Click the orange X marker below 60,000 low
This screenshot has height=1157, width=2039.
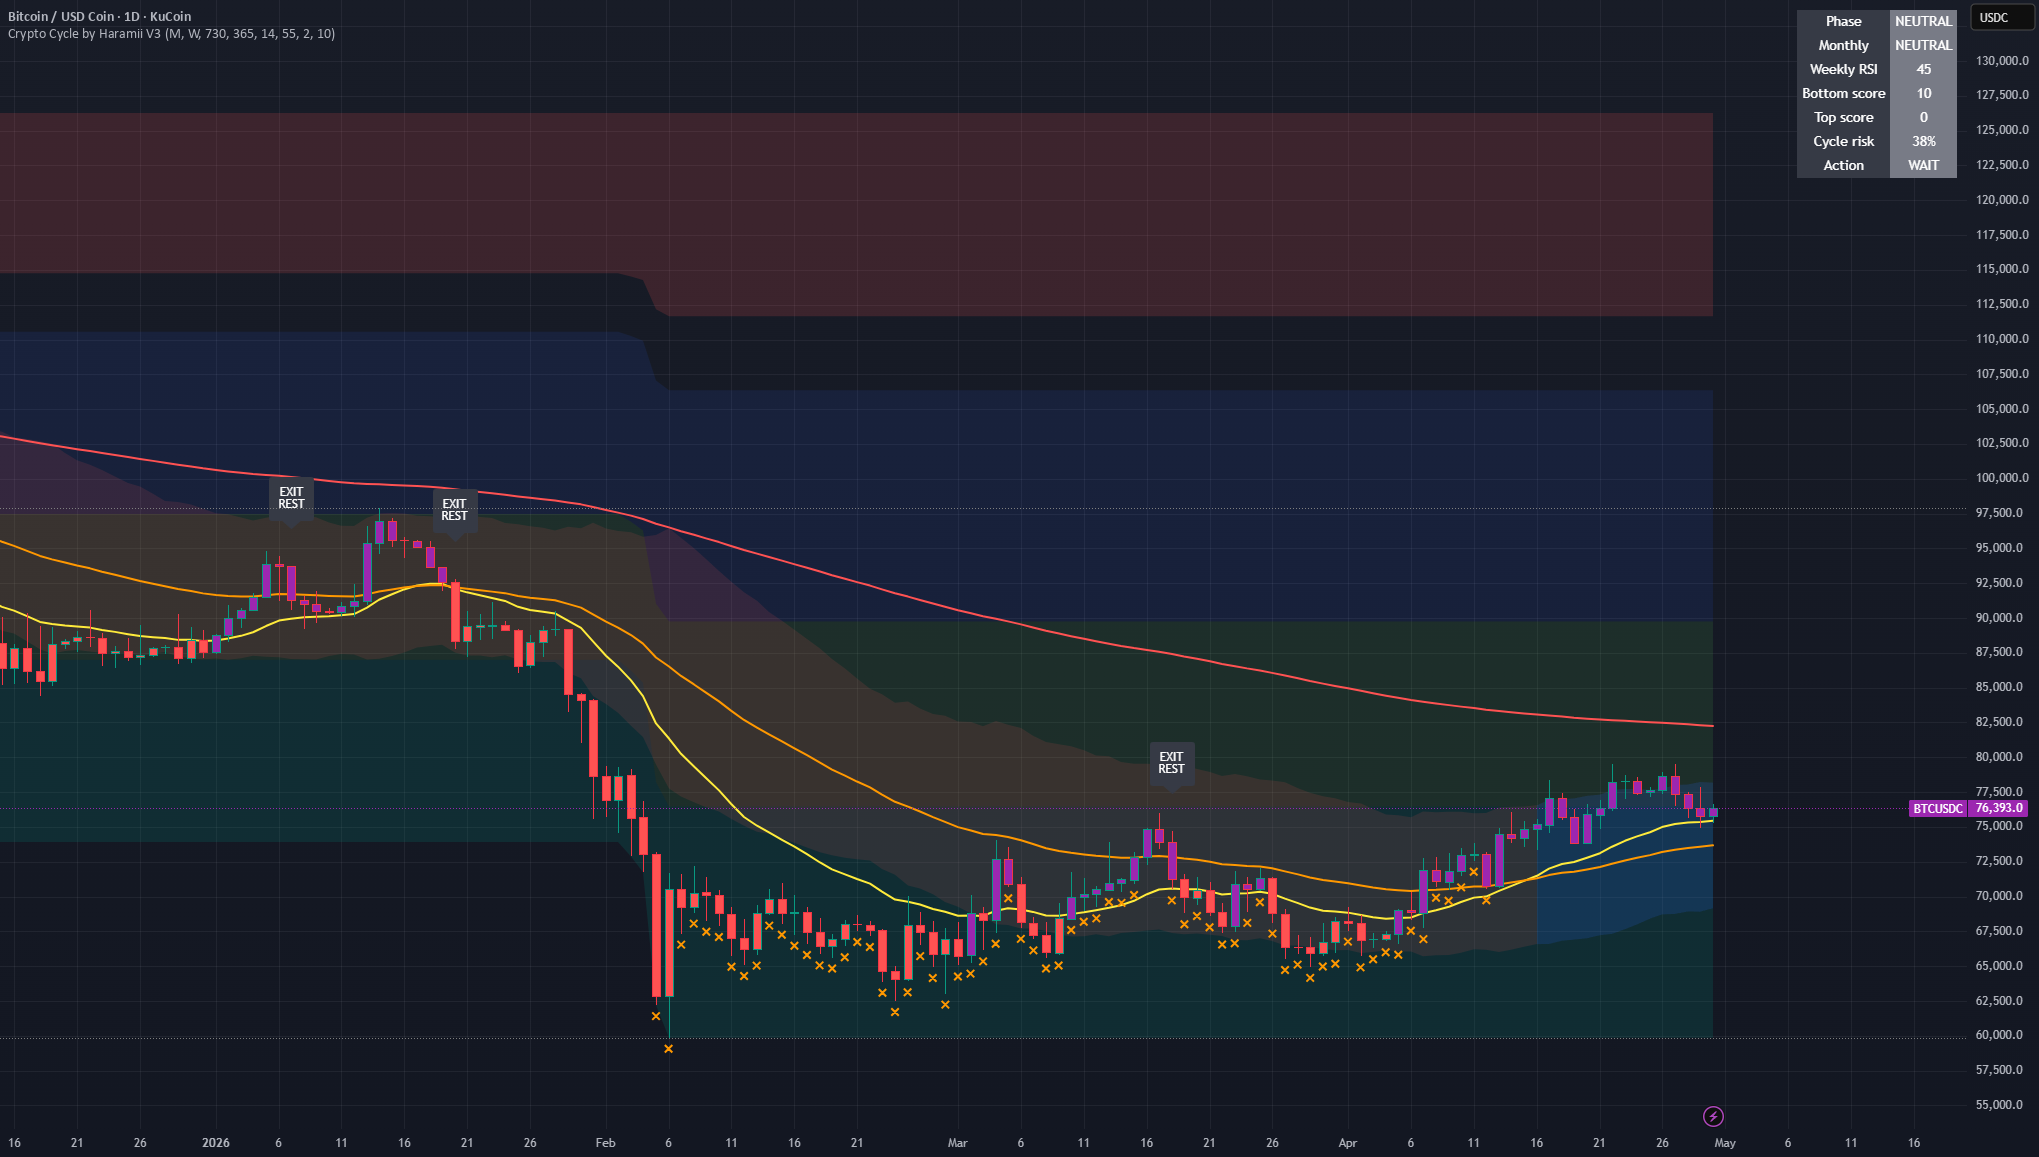pos(668,1049)
